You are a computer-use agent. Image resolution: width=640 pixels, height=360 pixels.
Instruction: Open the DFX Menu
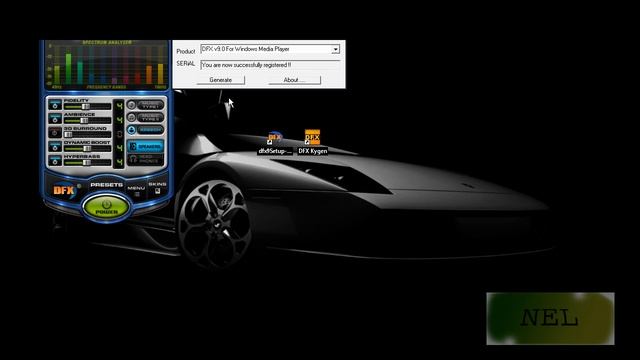click(x=136, y=190)
